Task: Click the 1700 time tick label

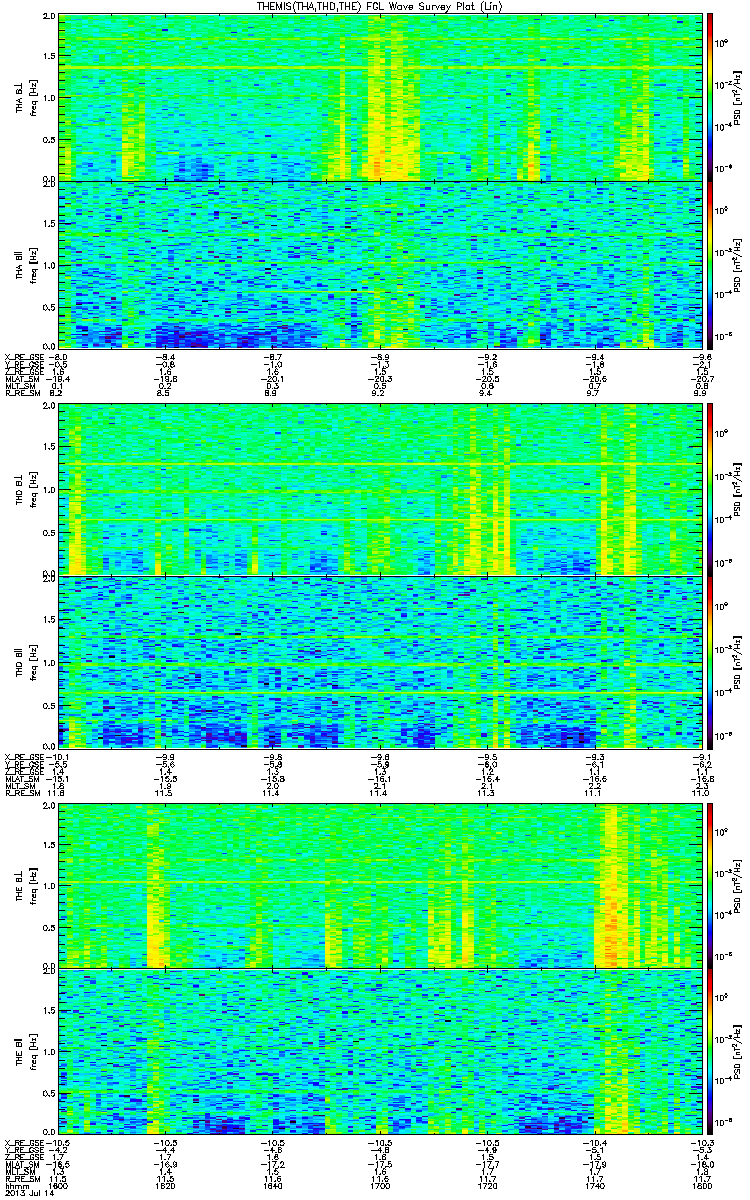Action: pos(380,1186)
